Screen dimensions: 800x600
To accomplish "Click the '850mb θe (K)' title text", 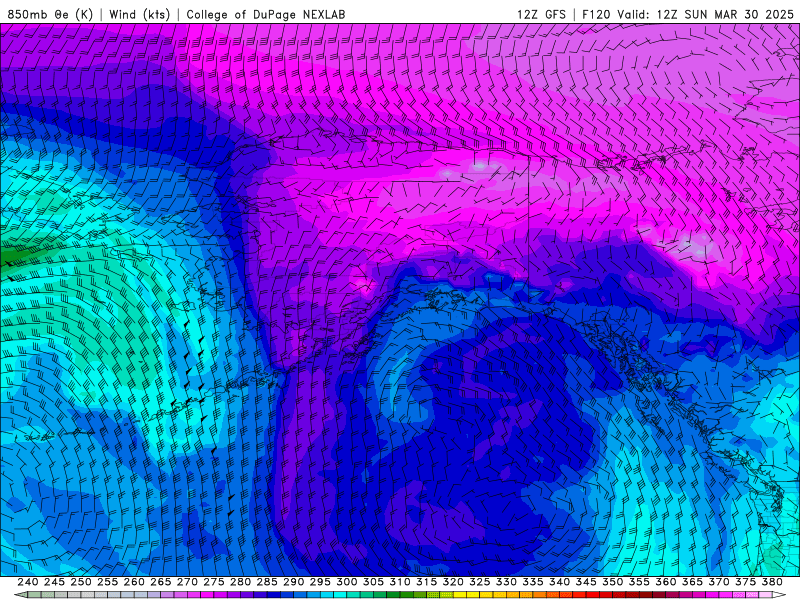I will [x=50, y=14].
